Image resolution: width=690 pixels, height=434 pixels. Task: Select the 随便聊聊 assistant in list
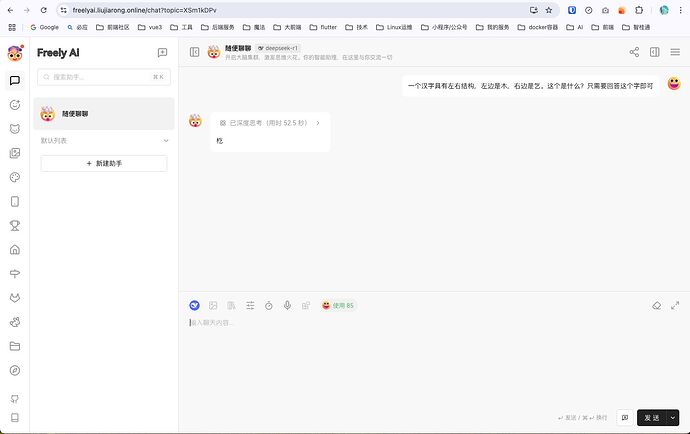(104, 114)
